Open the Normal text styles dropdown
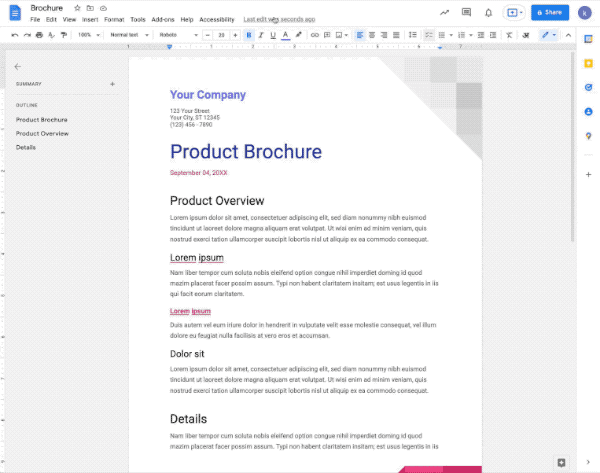 [129, 35]
